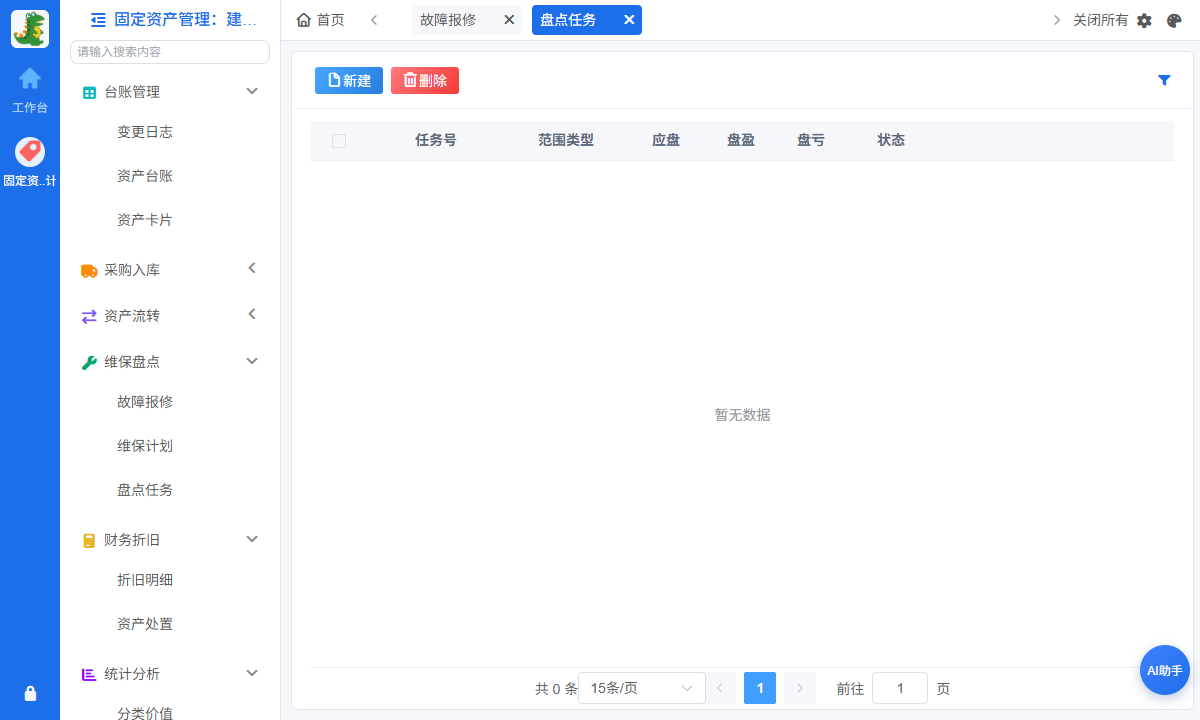Click the 固定资产管理 sidebar title
Image resolution: width=1200 pixels, height=720 pixels.
coord(186,19)
